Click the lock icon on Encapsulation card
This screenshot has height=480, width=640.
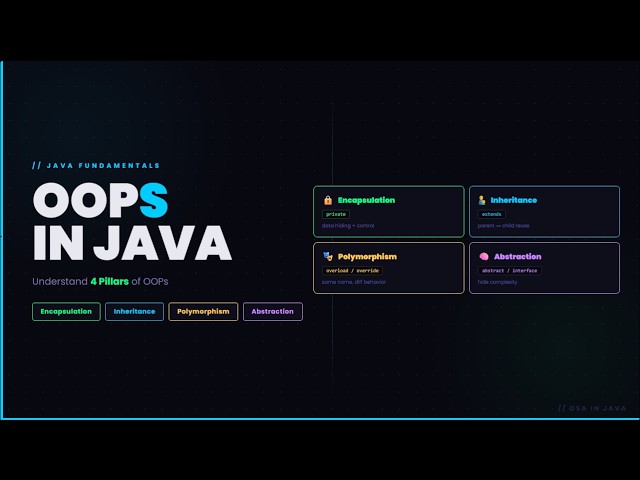328,200
